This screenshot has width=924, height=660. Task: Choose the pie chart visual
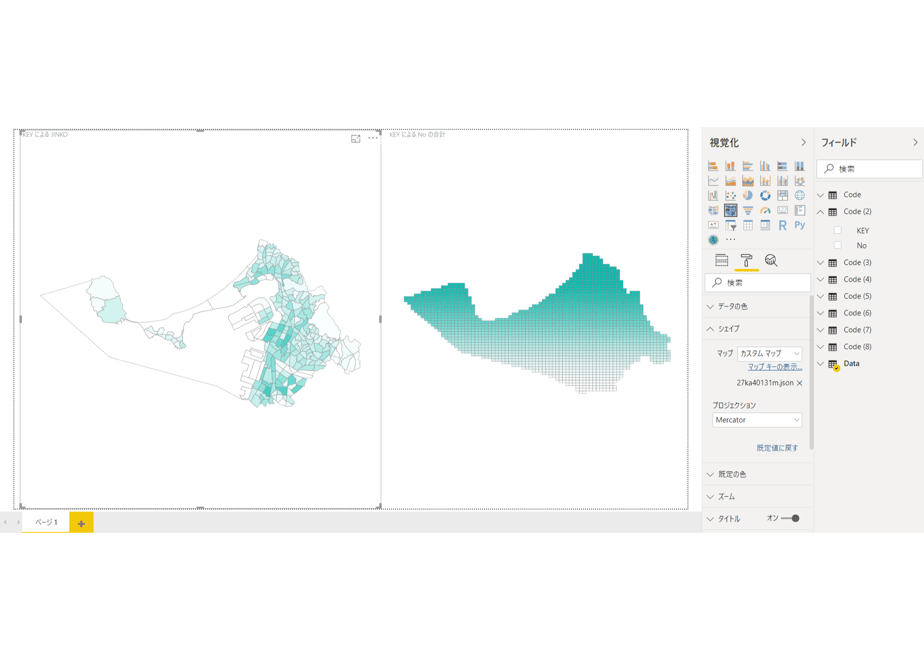748,195
